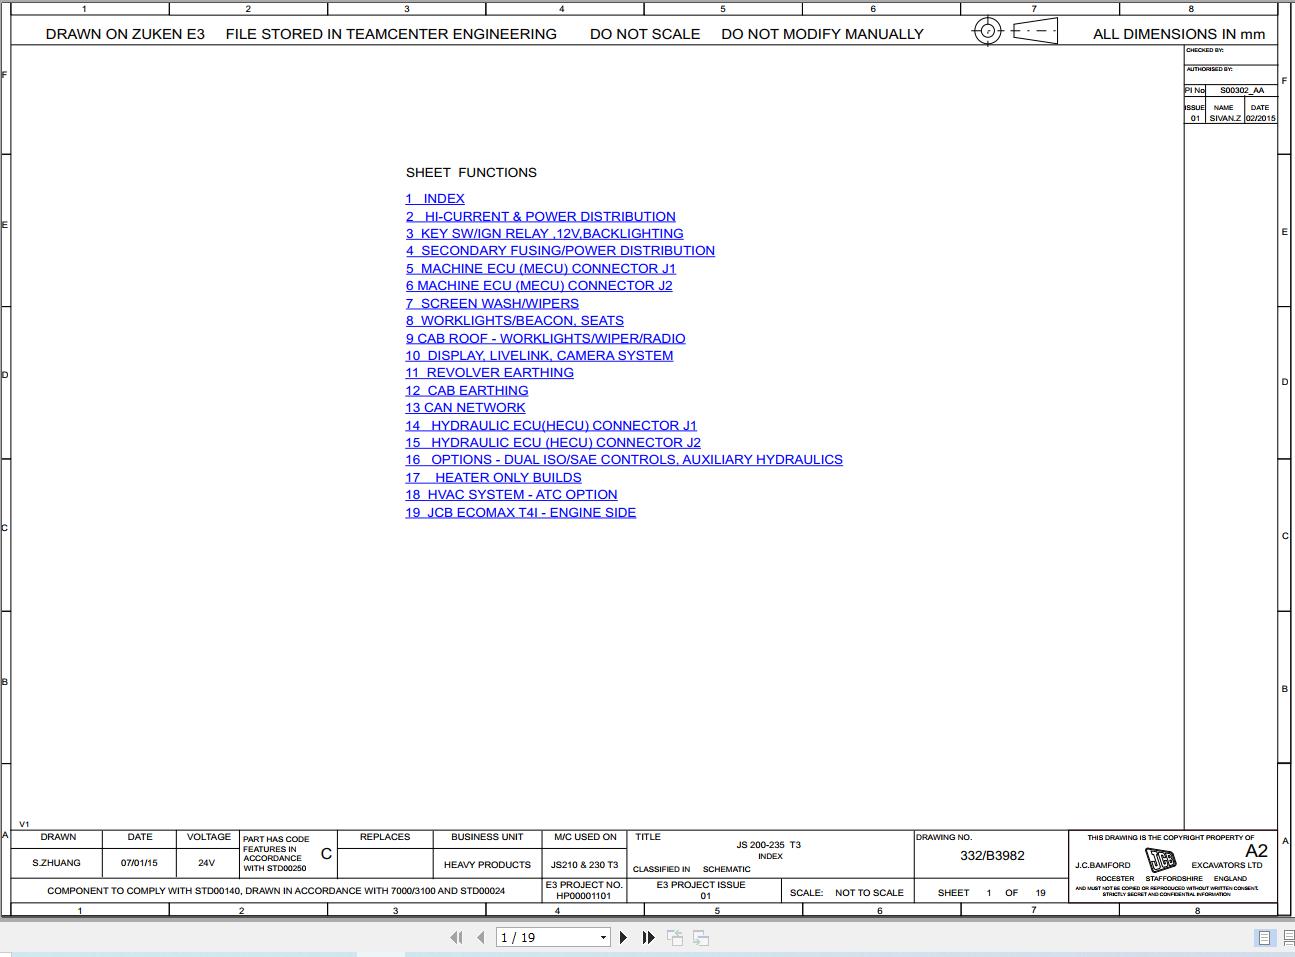Open the CAB EARTHING sheet link
This screenshot has height=957, width=1295.
pos(466,390)
